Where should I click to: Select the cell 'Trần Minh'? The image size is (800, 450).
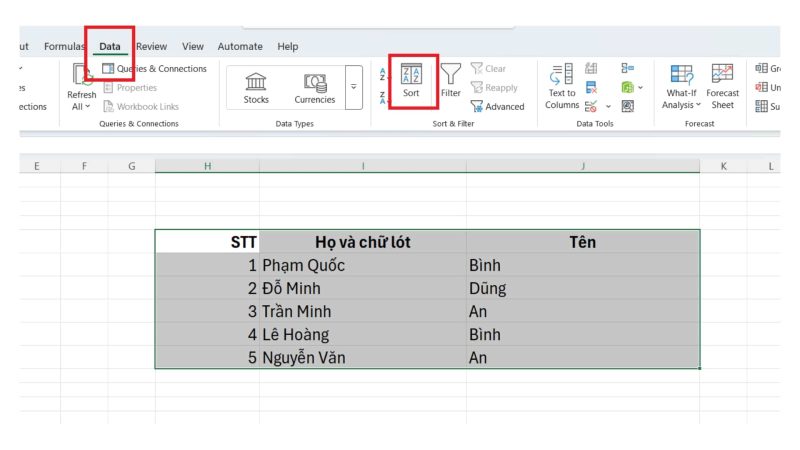coord(363,311)
